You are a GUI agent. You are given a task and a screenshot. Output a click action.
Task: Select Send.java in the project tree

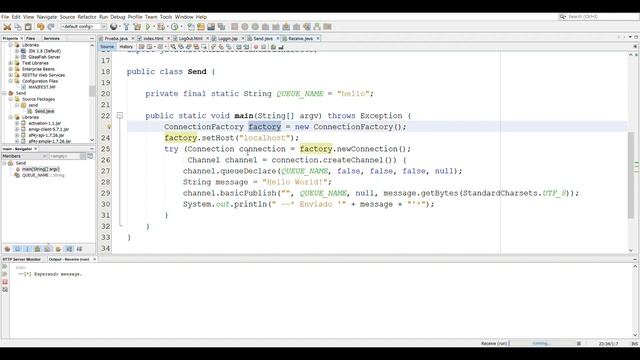pos(44,111)
